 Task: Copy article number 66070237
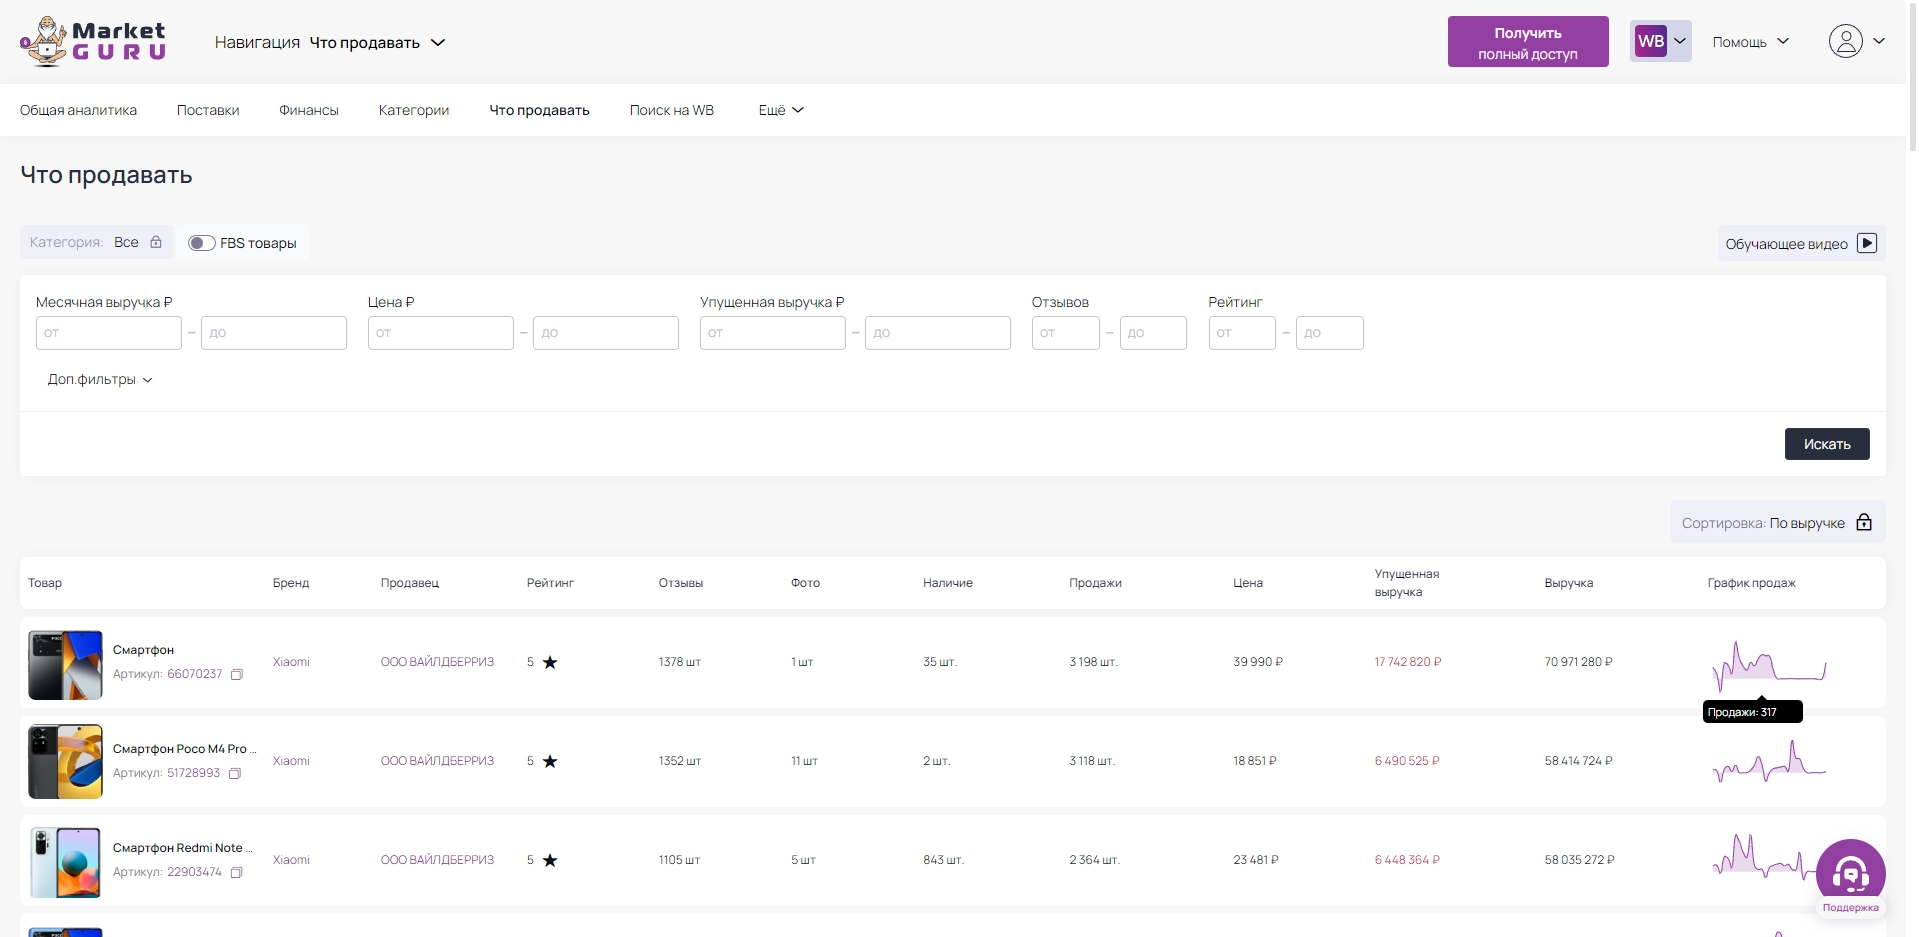pos(237,675)
